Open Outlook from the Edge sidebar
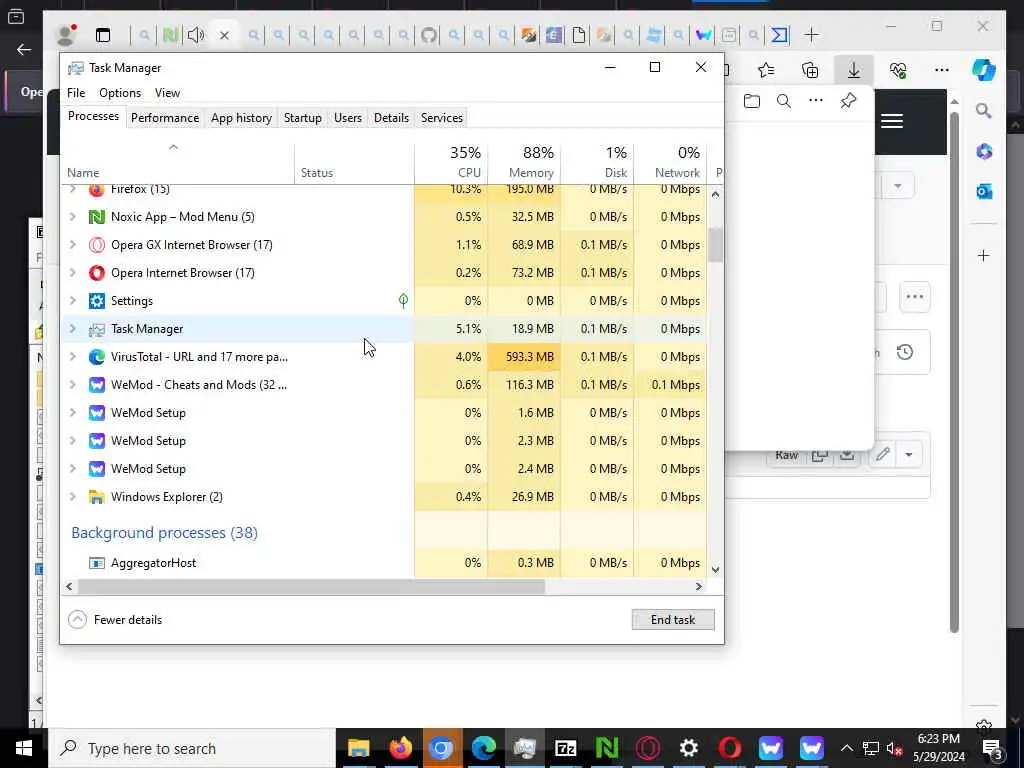This screenshot has height=768, width=1024. 984,191
